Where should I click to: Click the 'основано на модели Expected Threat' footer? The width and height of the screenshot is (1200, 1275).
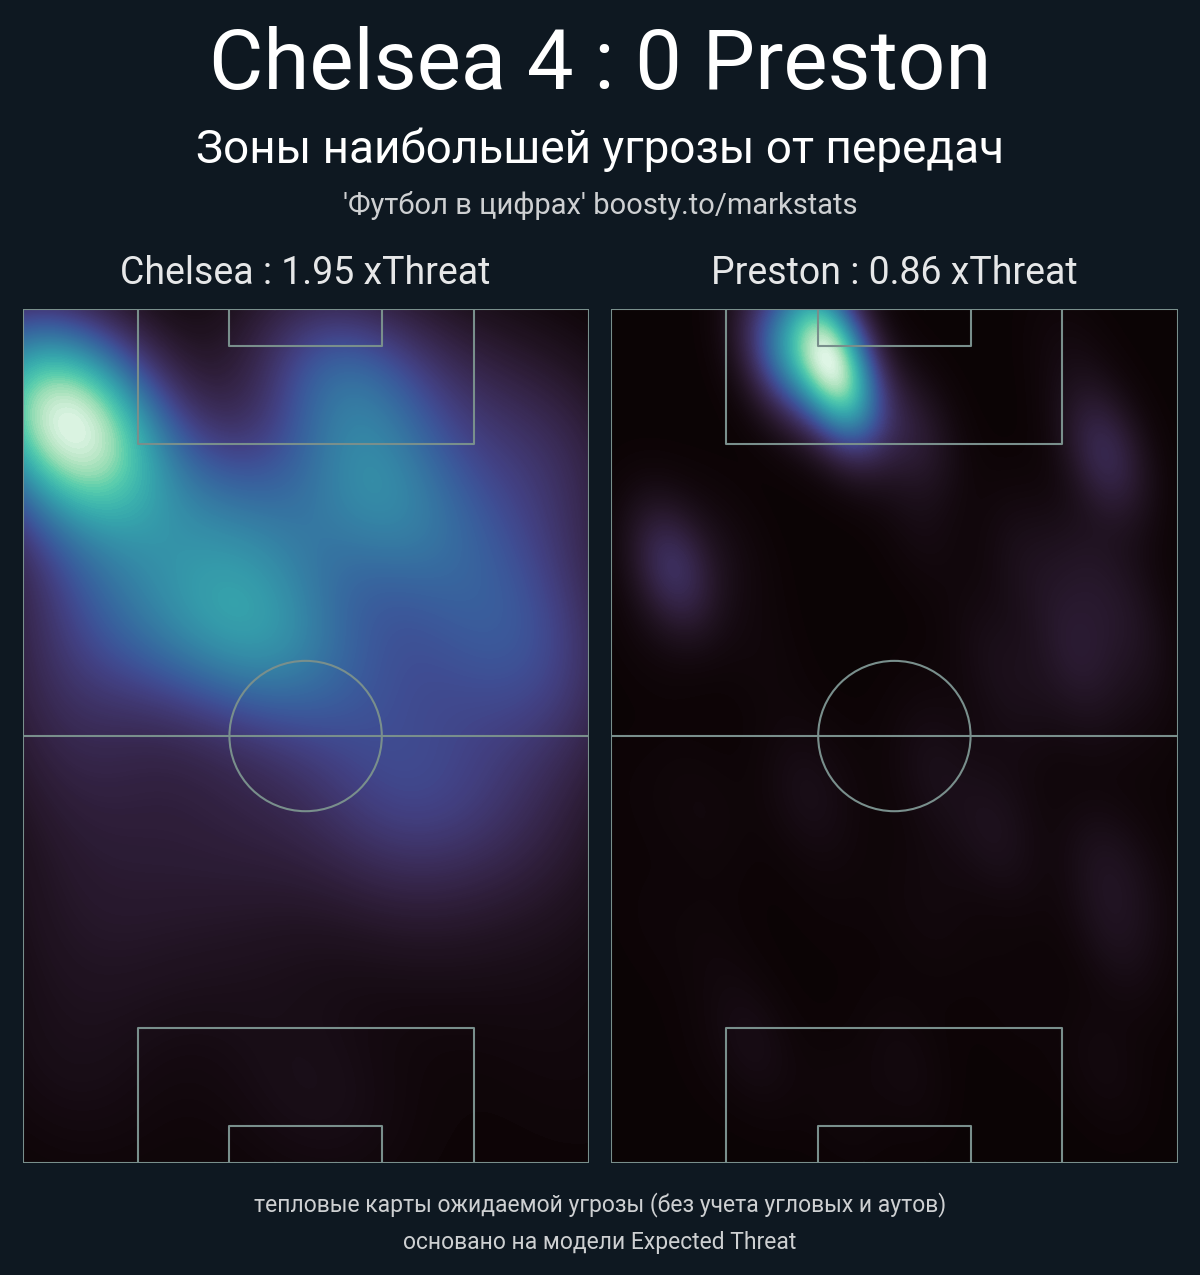click(600, 1241)
